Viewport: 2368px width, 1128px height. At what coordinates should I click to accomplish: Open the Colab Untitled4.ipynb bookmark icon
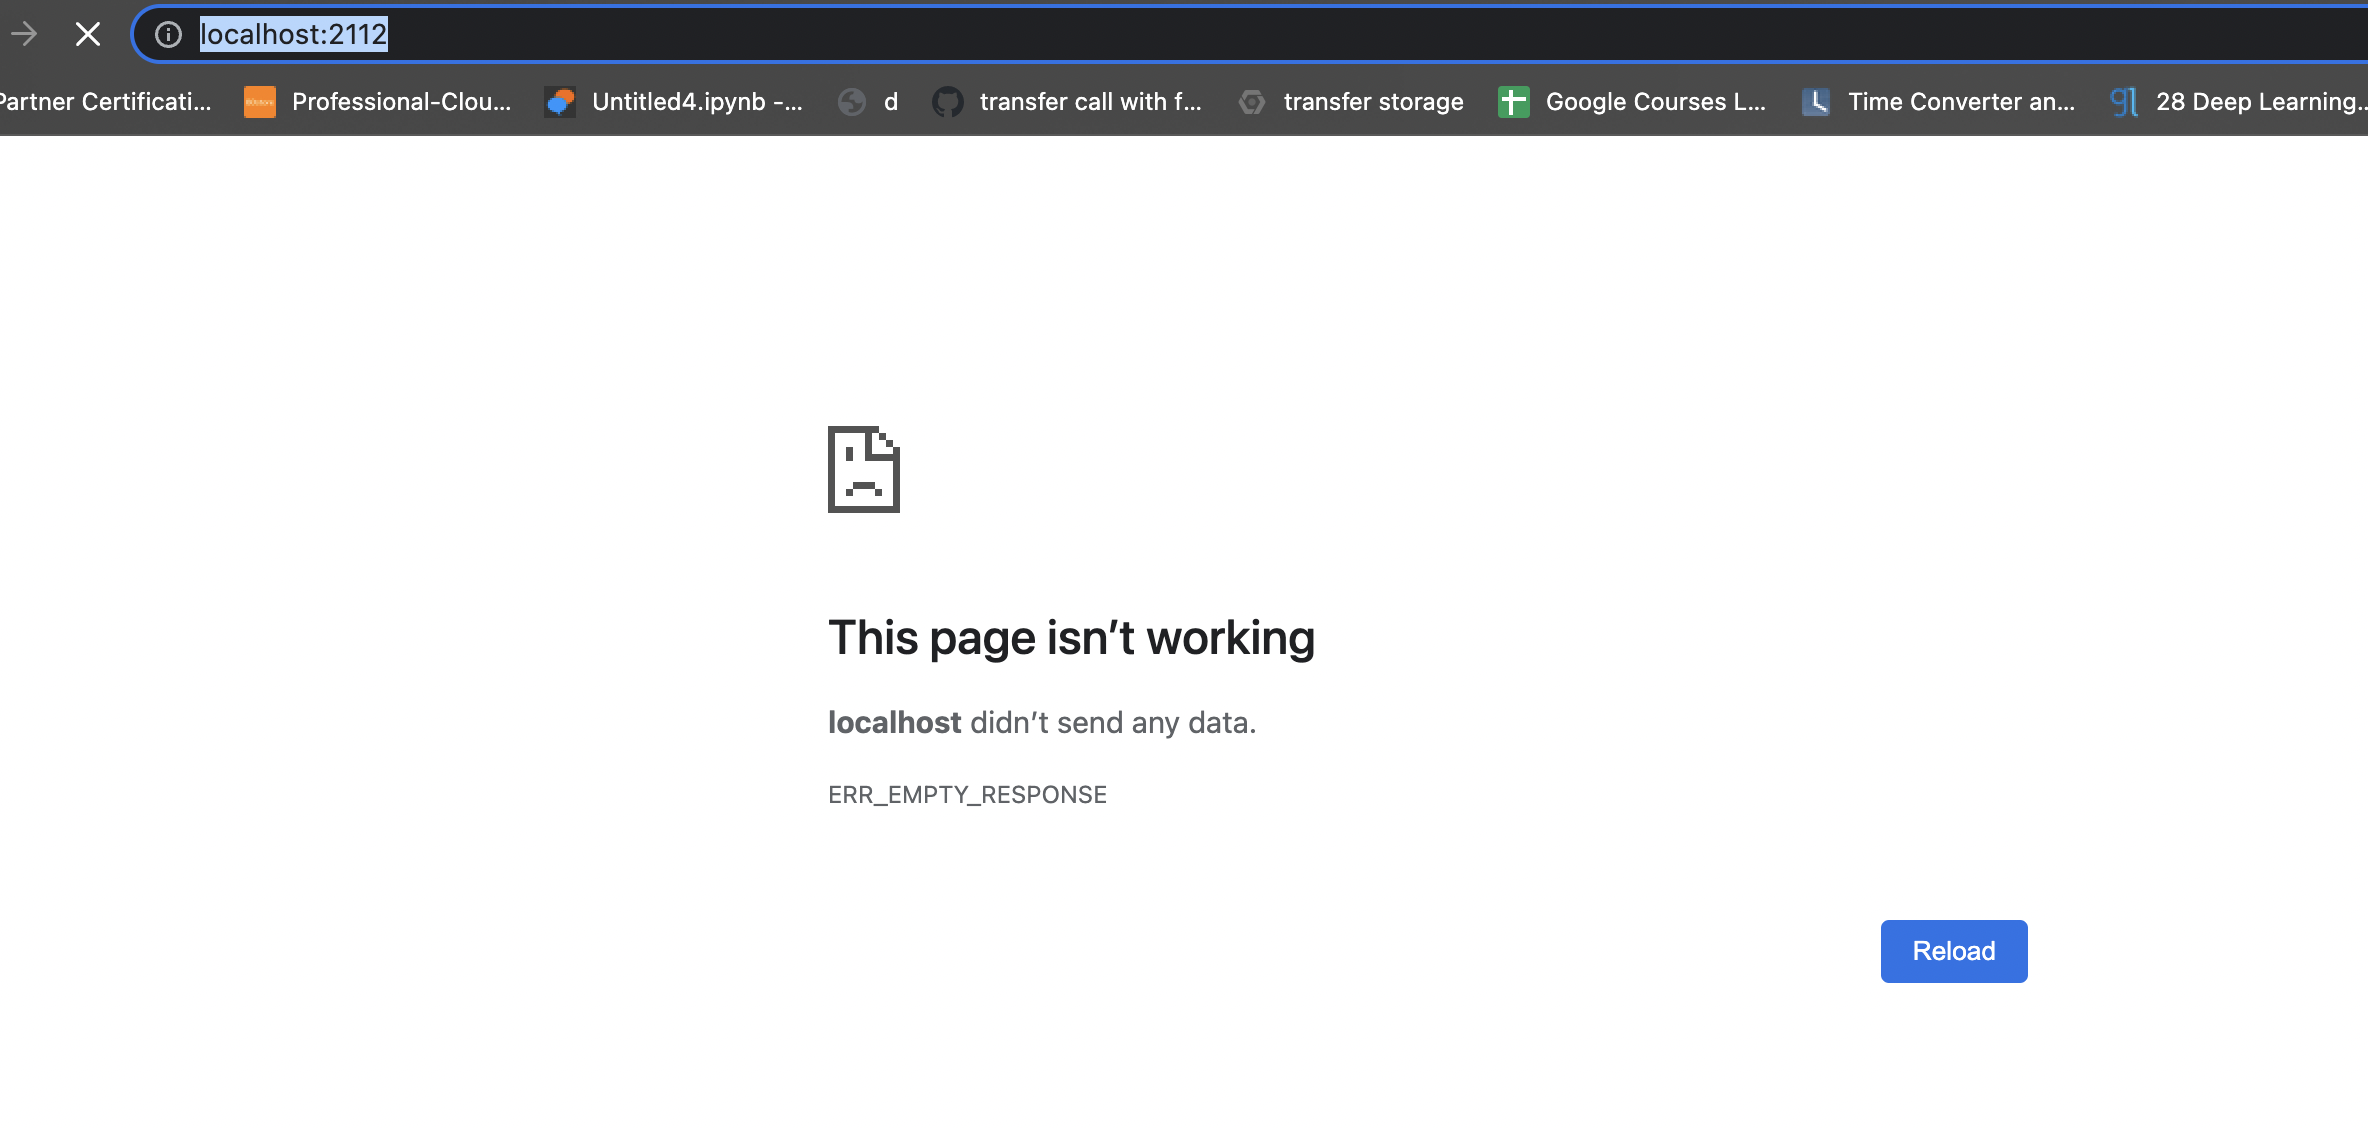(x=559, y=101)
